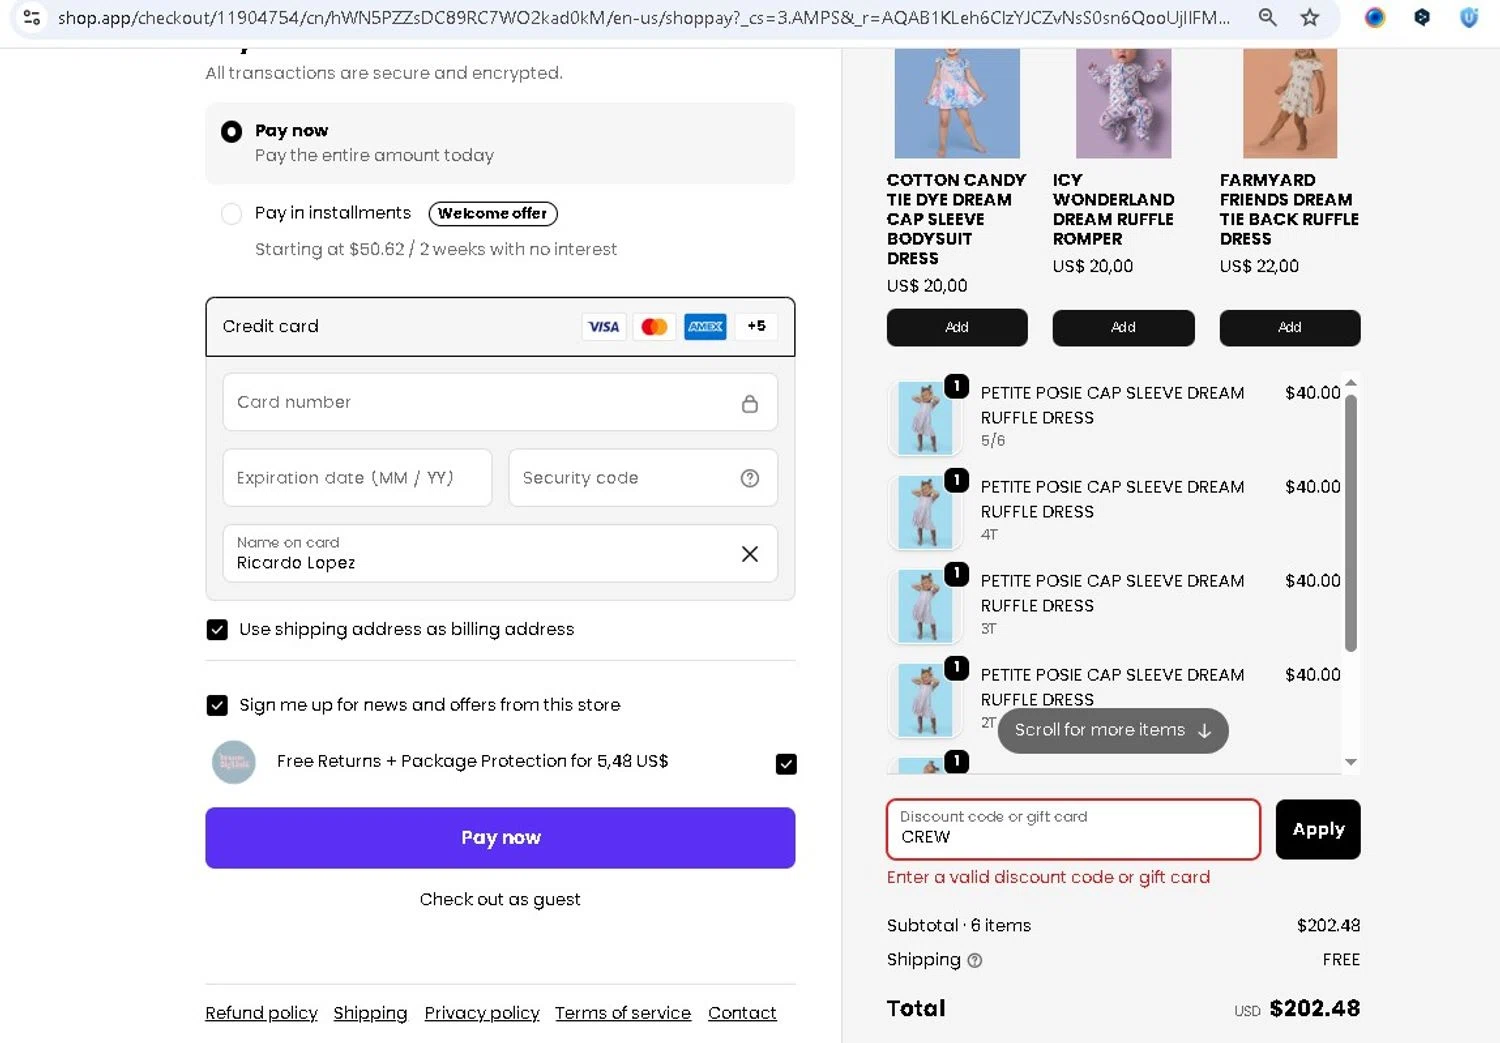Image resolution: width=1500 pixels, height=1043 pixels.
Task: Click the size 2T Petite Posie thumbnail
Action: [925, 700]
